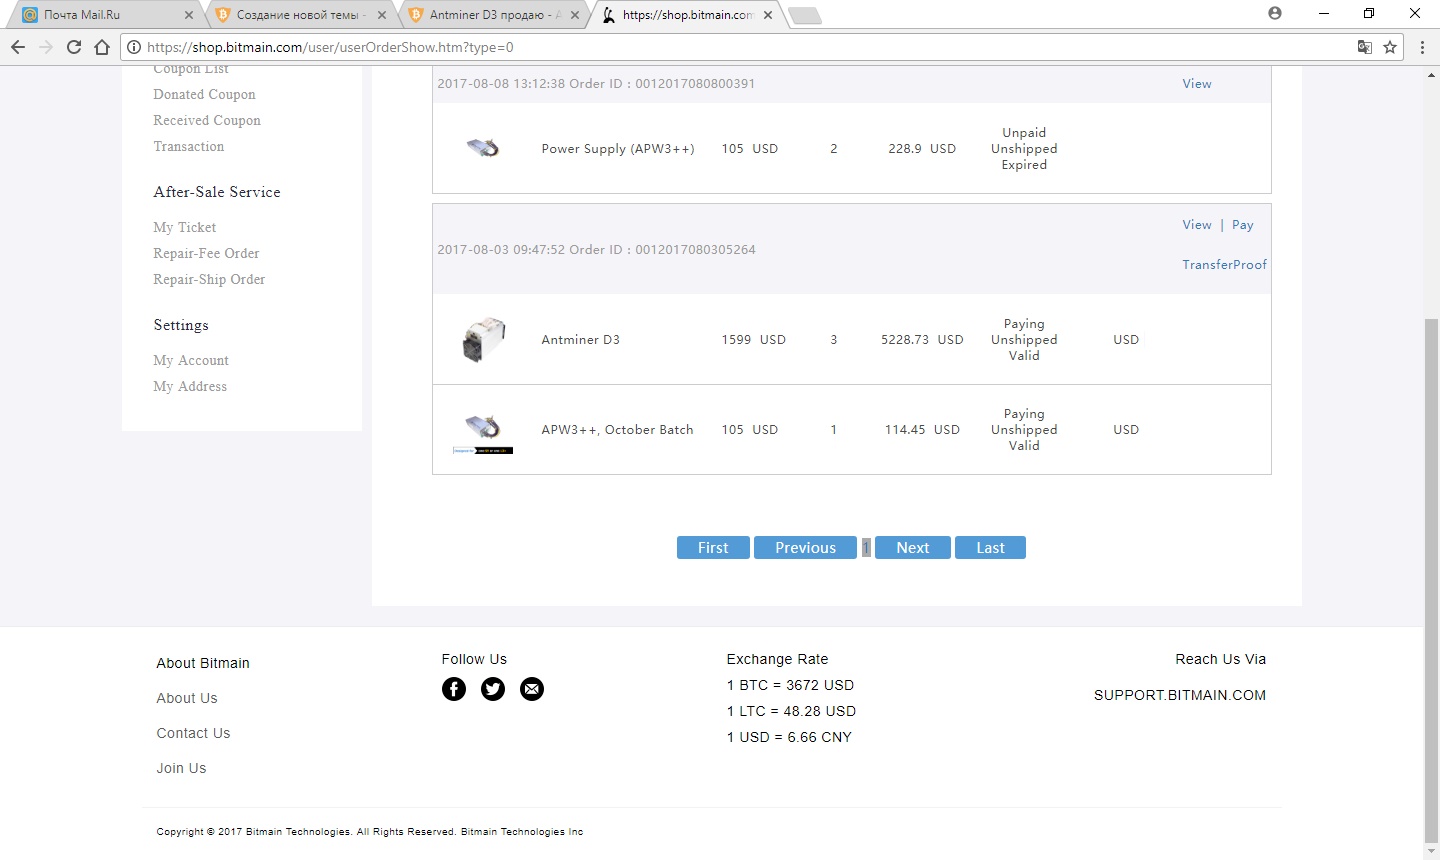Viewport: 1440px width, 860px height.
Task: Bookmark page with the star icon
Action: click(1390, 47)
